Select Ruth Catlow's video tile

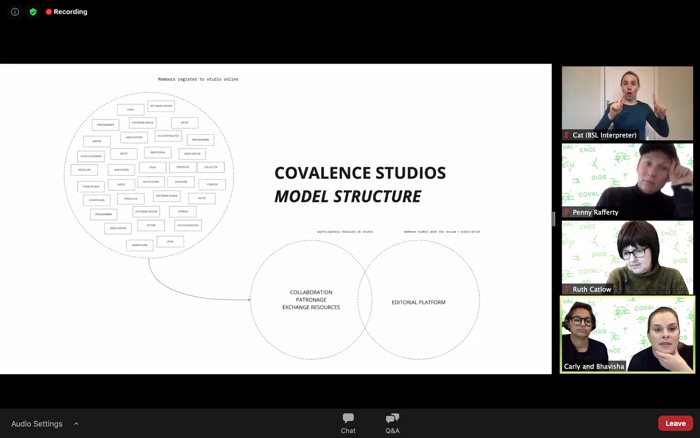pyautogui.click(x=627, y=257)
